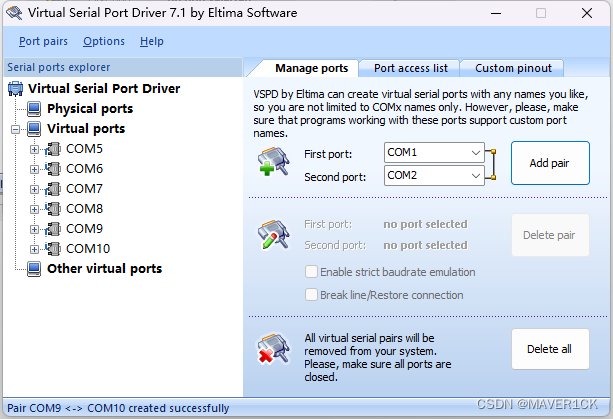Minimize the Virtual Serial Port Driver window
Image resolution: width=613 pixels, height=419 pixels.
pos(496,13)
